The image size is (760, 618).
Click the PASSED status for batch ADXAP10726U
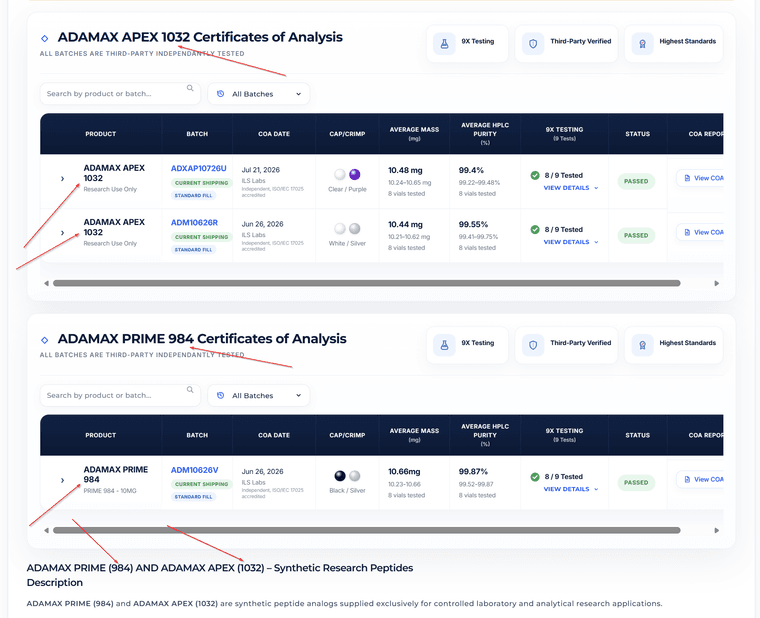(636, 181)
